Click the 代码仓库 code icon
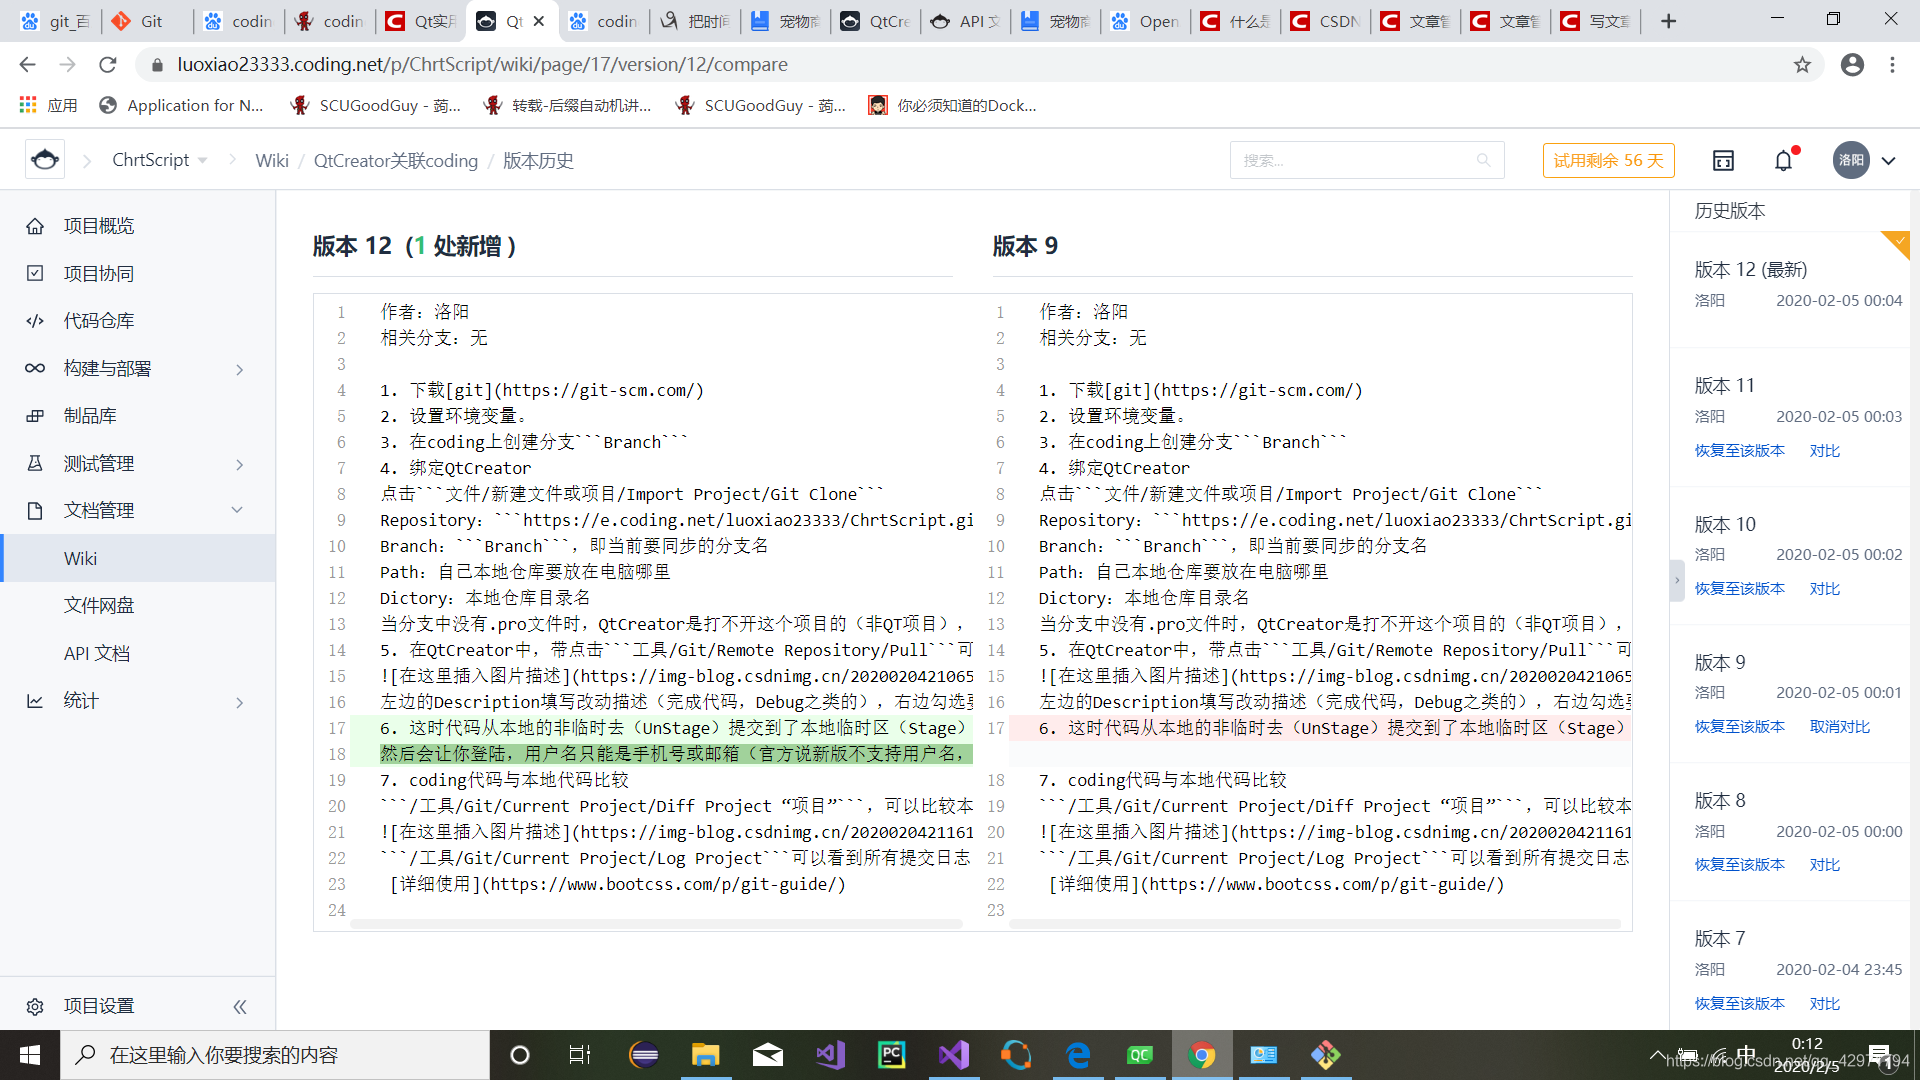This screenshot has width=1920, height=1080. pyautogui.click(x=35, y=321)
